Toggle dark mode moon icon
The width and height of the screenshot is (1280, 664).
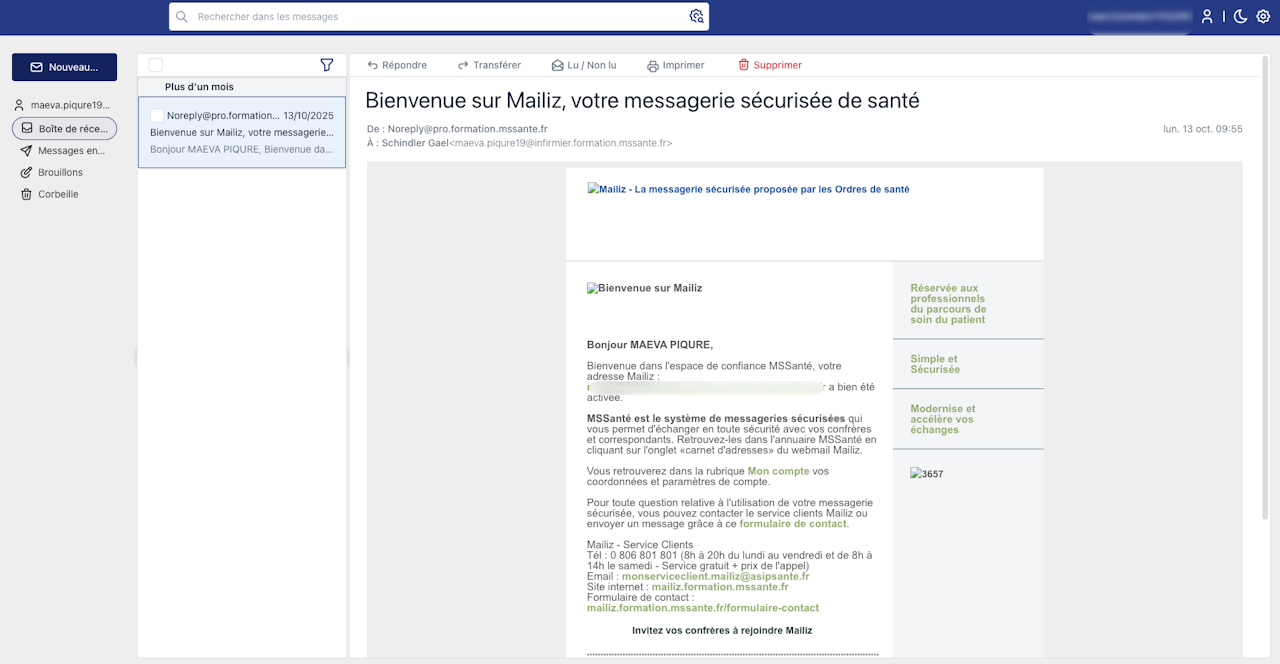pos(1240,16)
